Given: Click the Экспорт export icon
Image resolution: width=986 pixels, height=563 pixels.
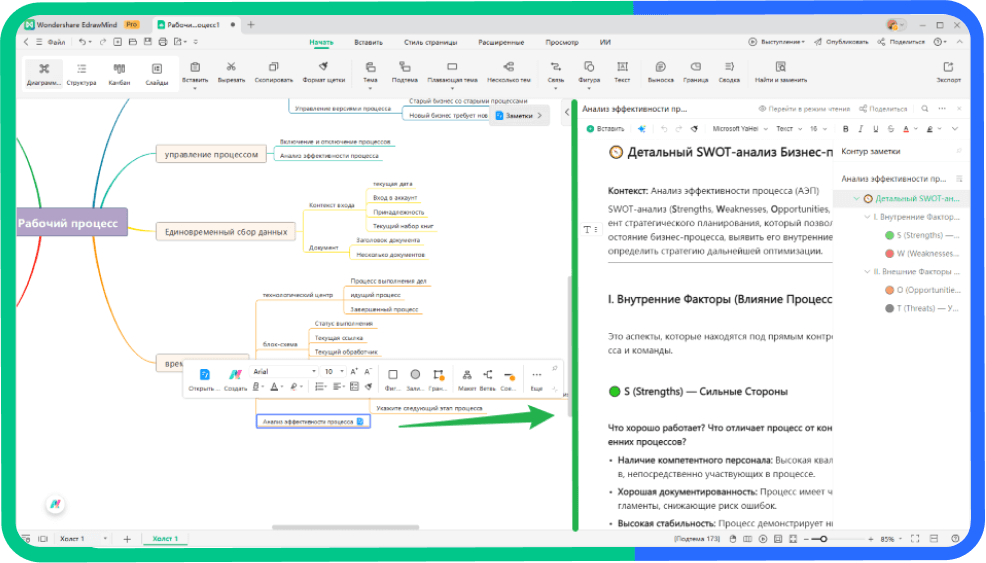Looking at the screenshot, I should 948,72.
